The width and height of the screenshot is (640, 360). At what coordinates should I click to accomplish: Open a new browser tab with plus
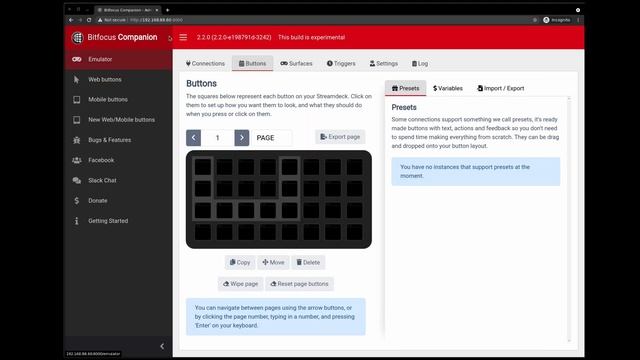pyautogui.click(x=167, y=10)
